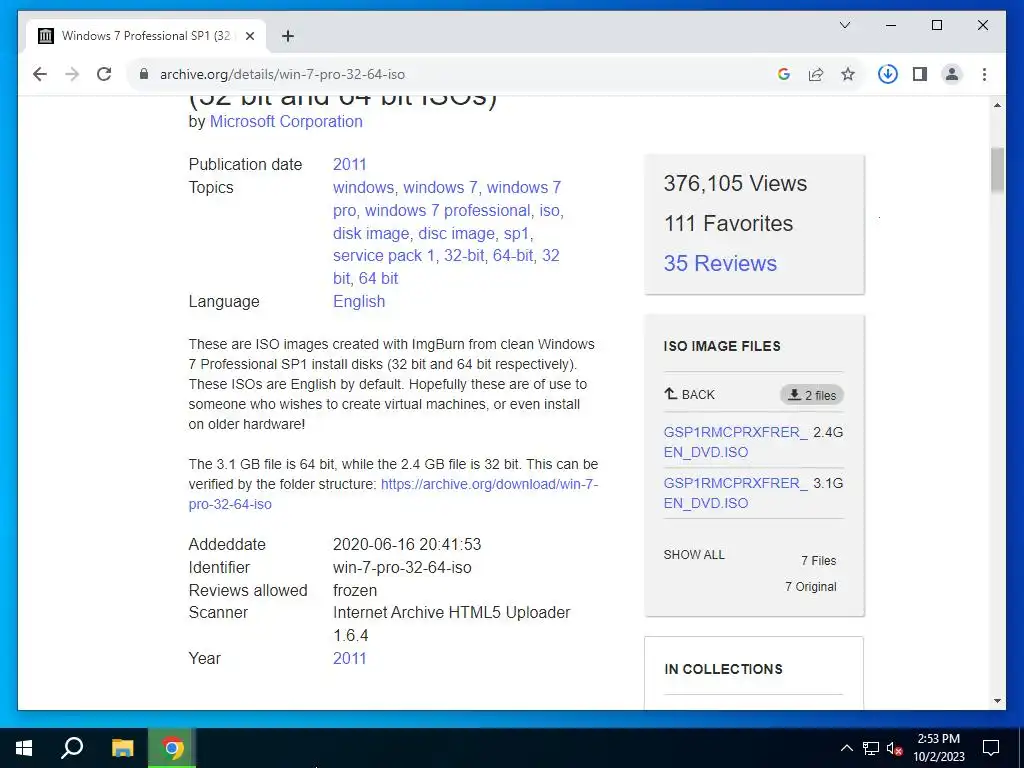Open Microsoft Corporation creator link
Viewport: 1024px width, 768px height.
[286, 121]
